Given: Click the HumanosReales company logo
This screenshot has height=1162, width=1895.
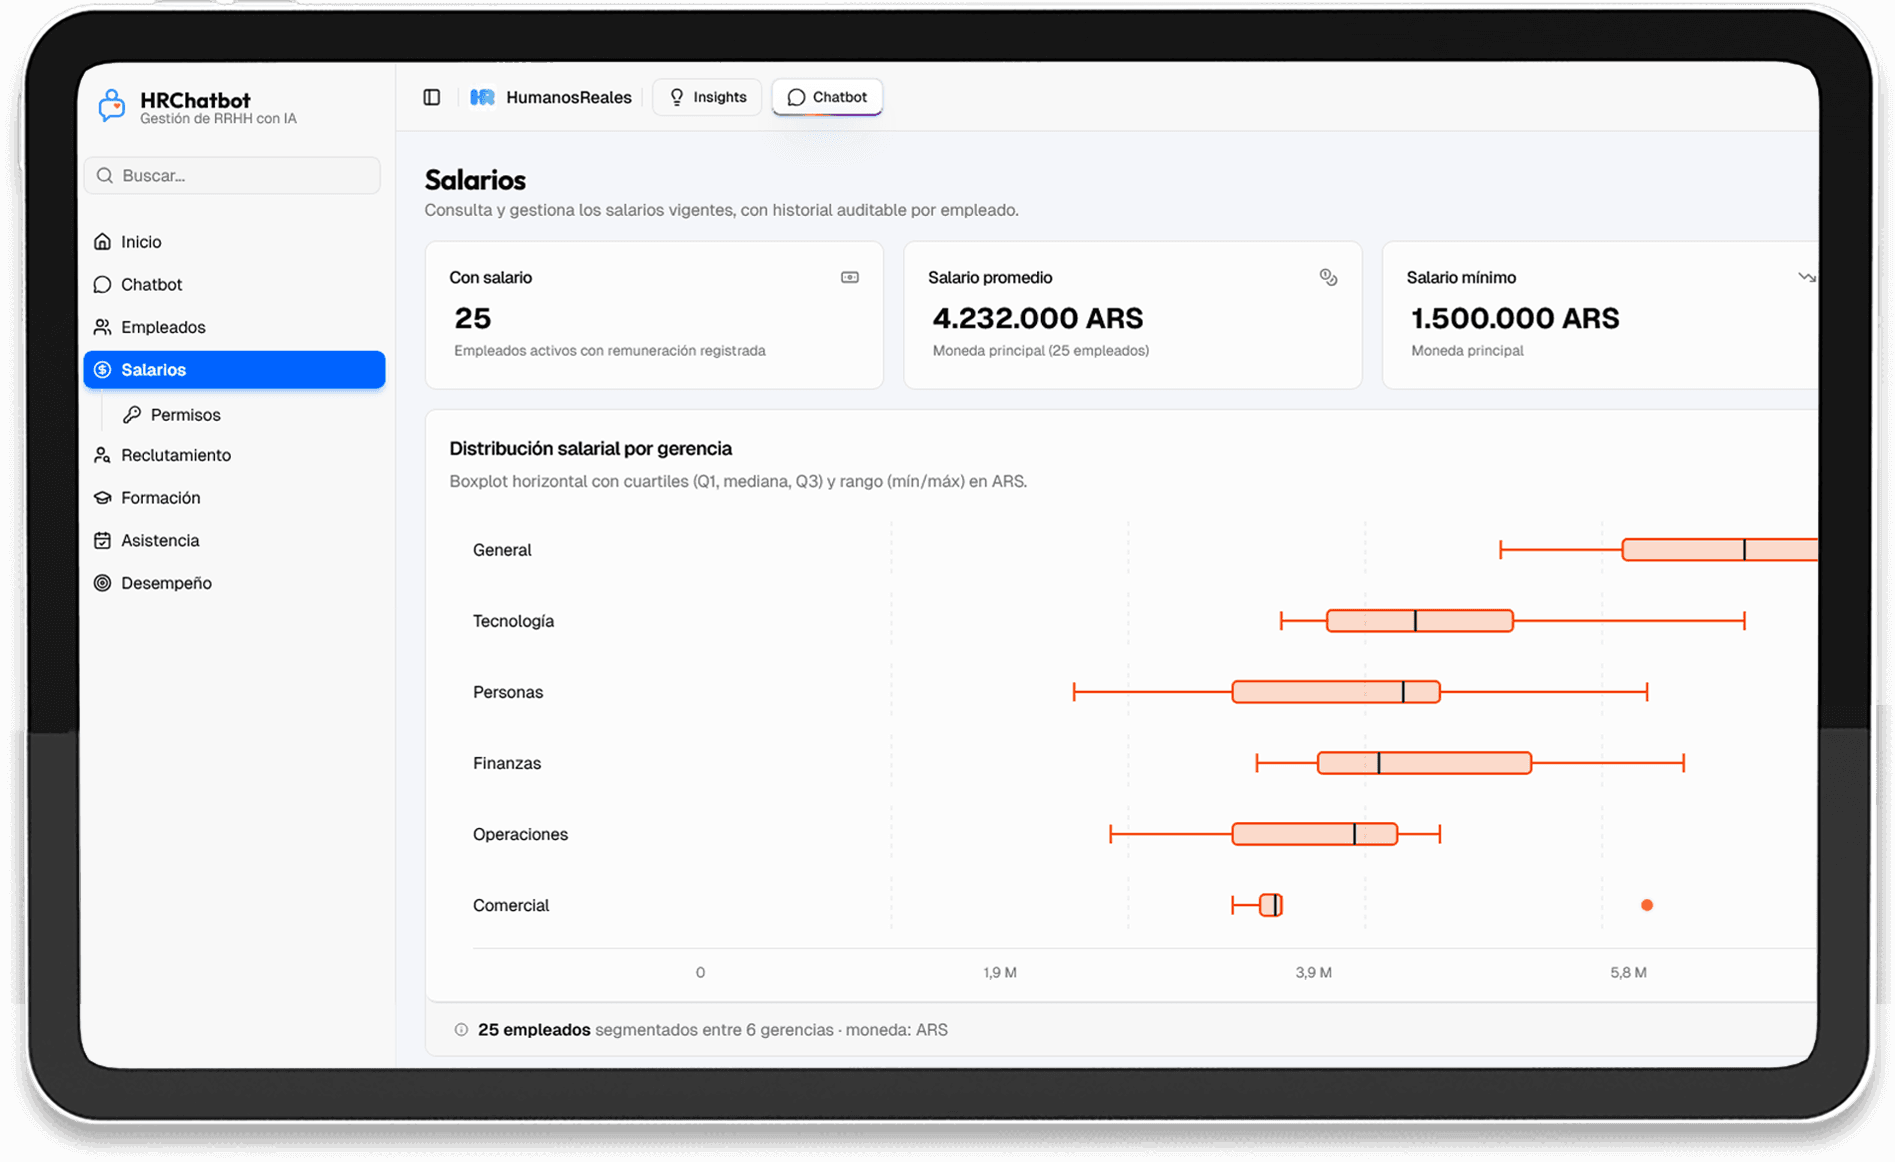Looking at the screenshot, I should click(x=483, y=97).
